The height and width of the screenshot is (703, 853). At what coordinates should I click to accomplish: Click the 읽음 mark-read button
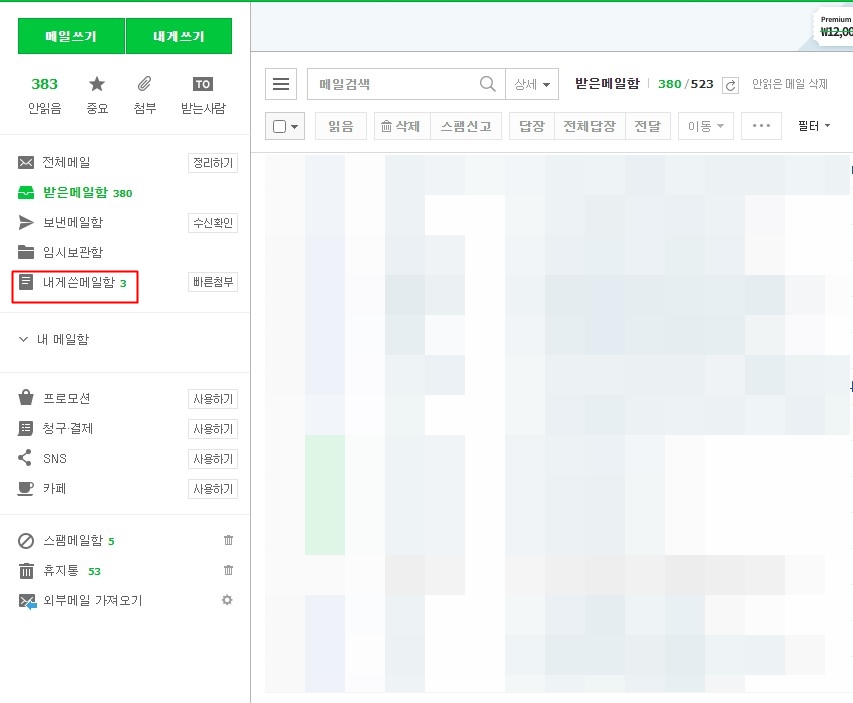tap(341, 126)
